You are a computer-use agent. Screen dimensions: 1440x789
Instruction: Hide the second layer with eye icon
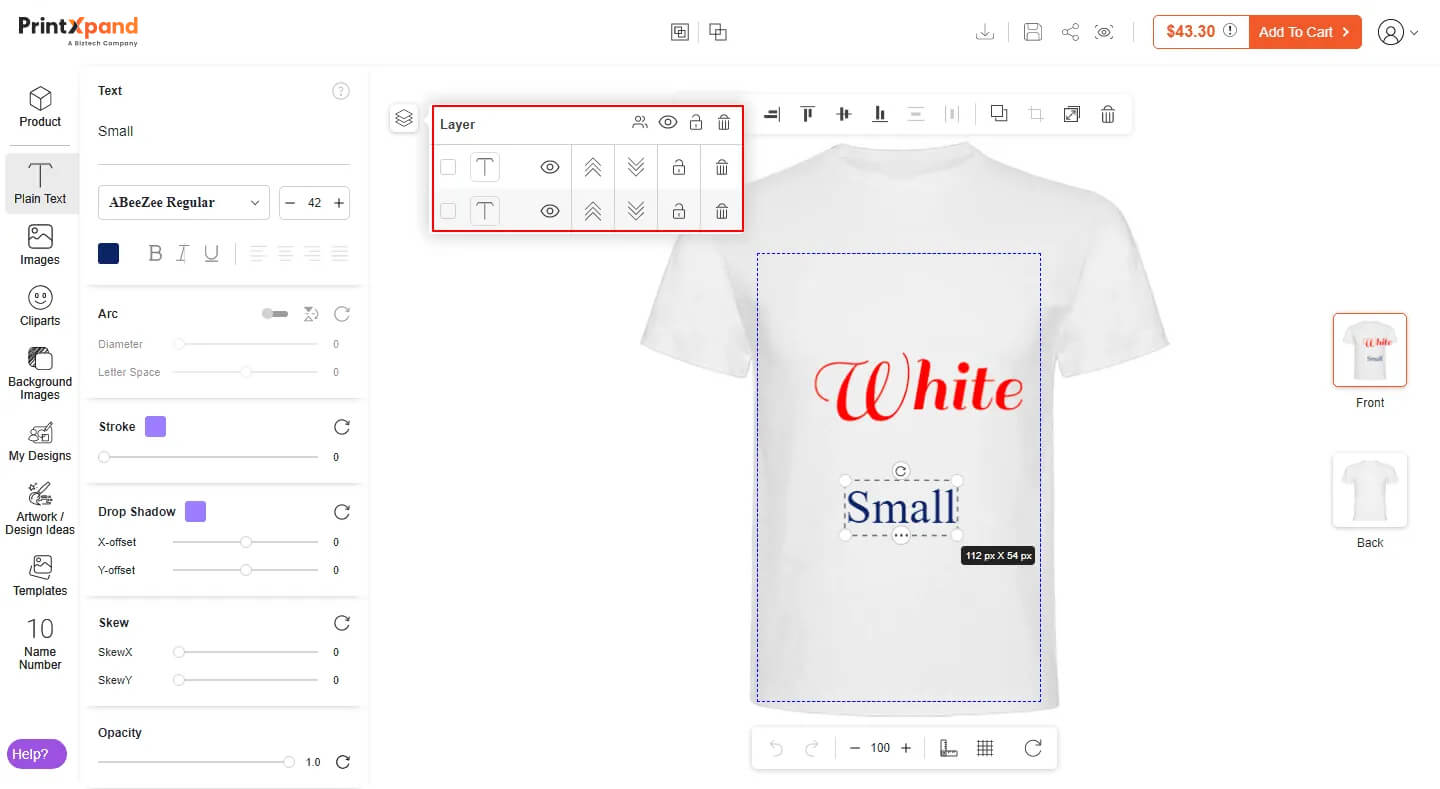click(549, 211)
